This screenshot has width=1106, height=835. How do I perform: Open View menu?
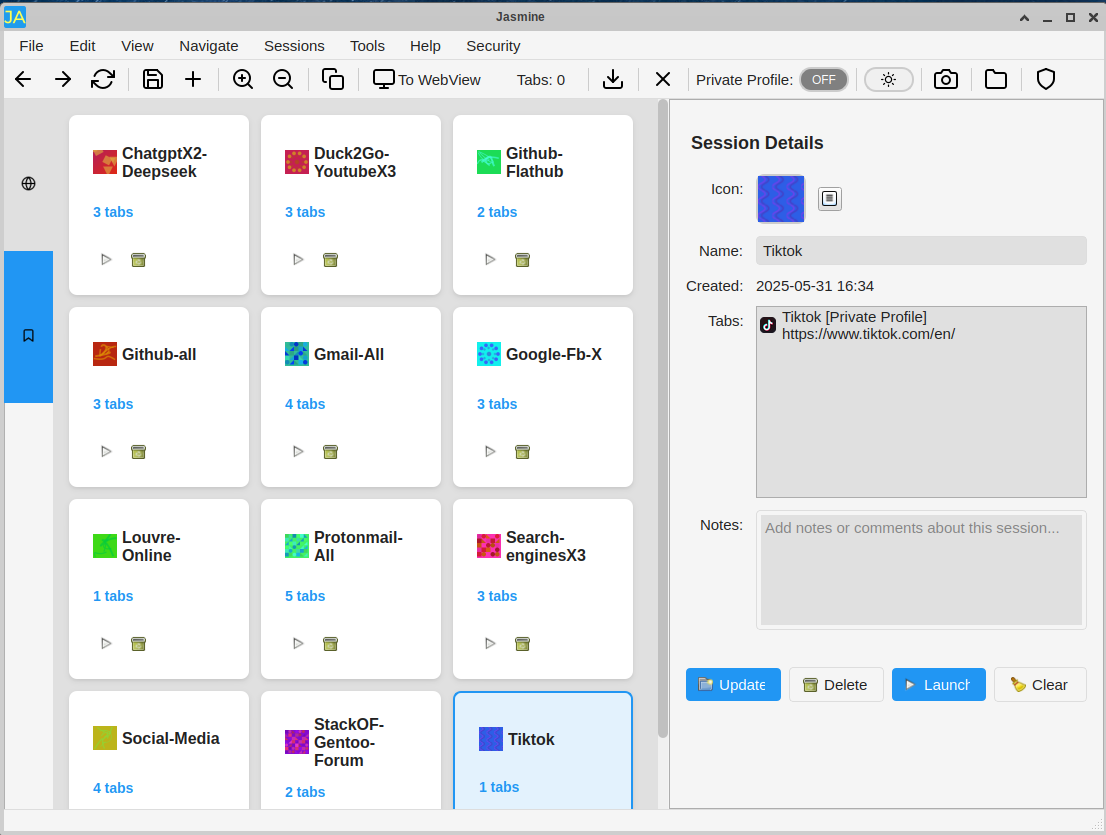pyautogui.click(x=137, y=46)
